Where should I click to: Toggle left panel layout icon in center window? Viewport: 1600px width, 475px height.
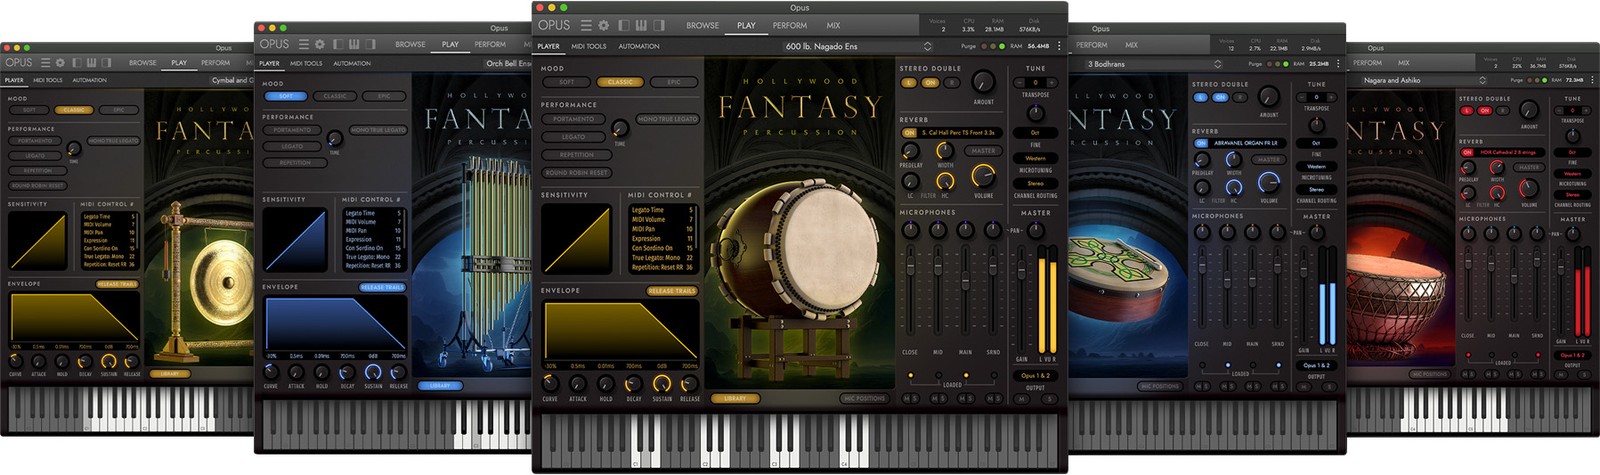click(x=625, y=25)
